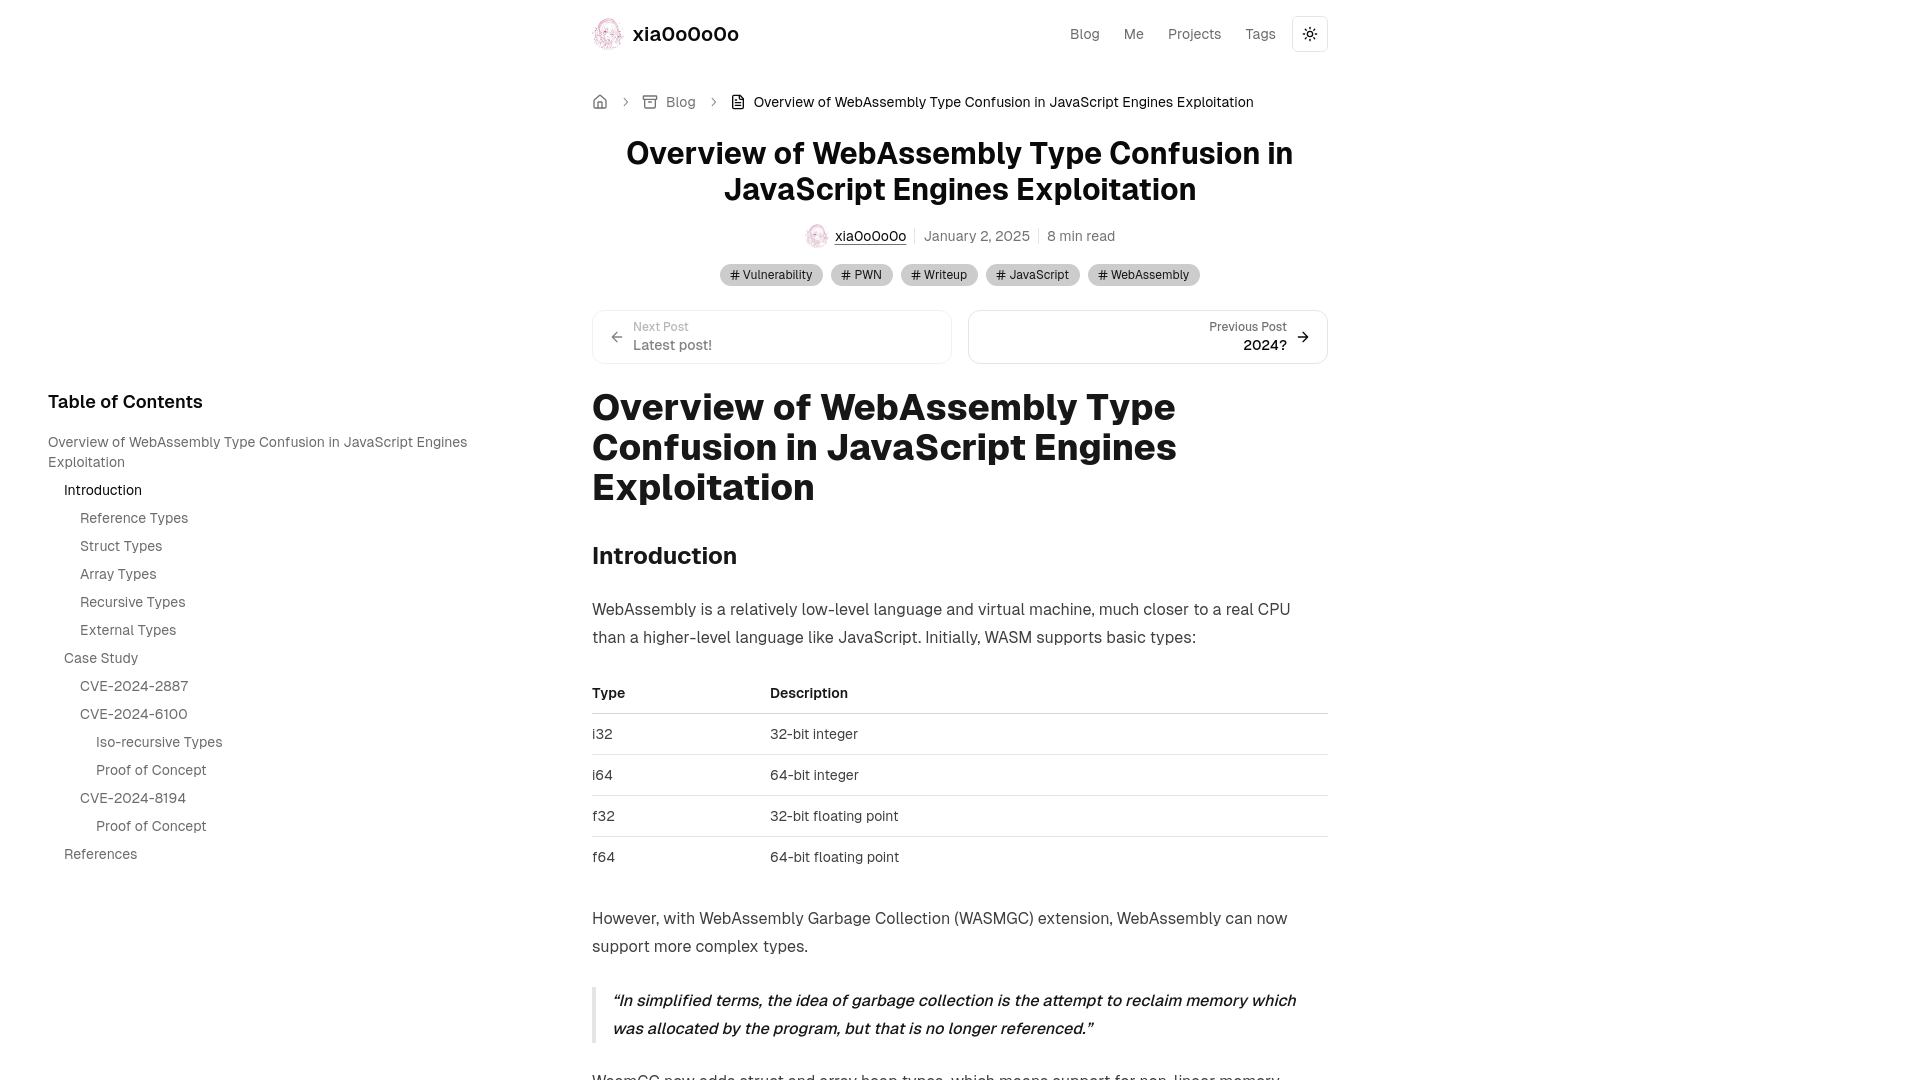Toggle the dark/light mode sun icon
The width and height of the screenshot is (1920, 1080).
[1309, 34]
